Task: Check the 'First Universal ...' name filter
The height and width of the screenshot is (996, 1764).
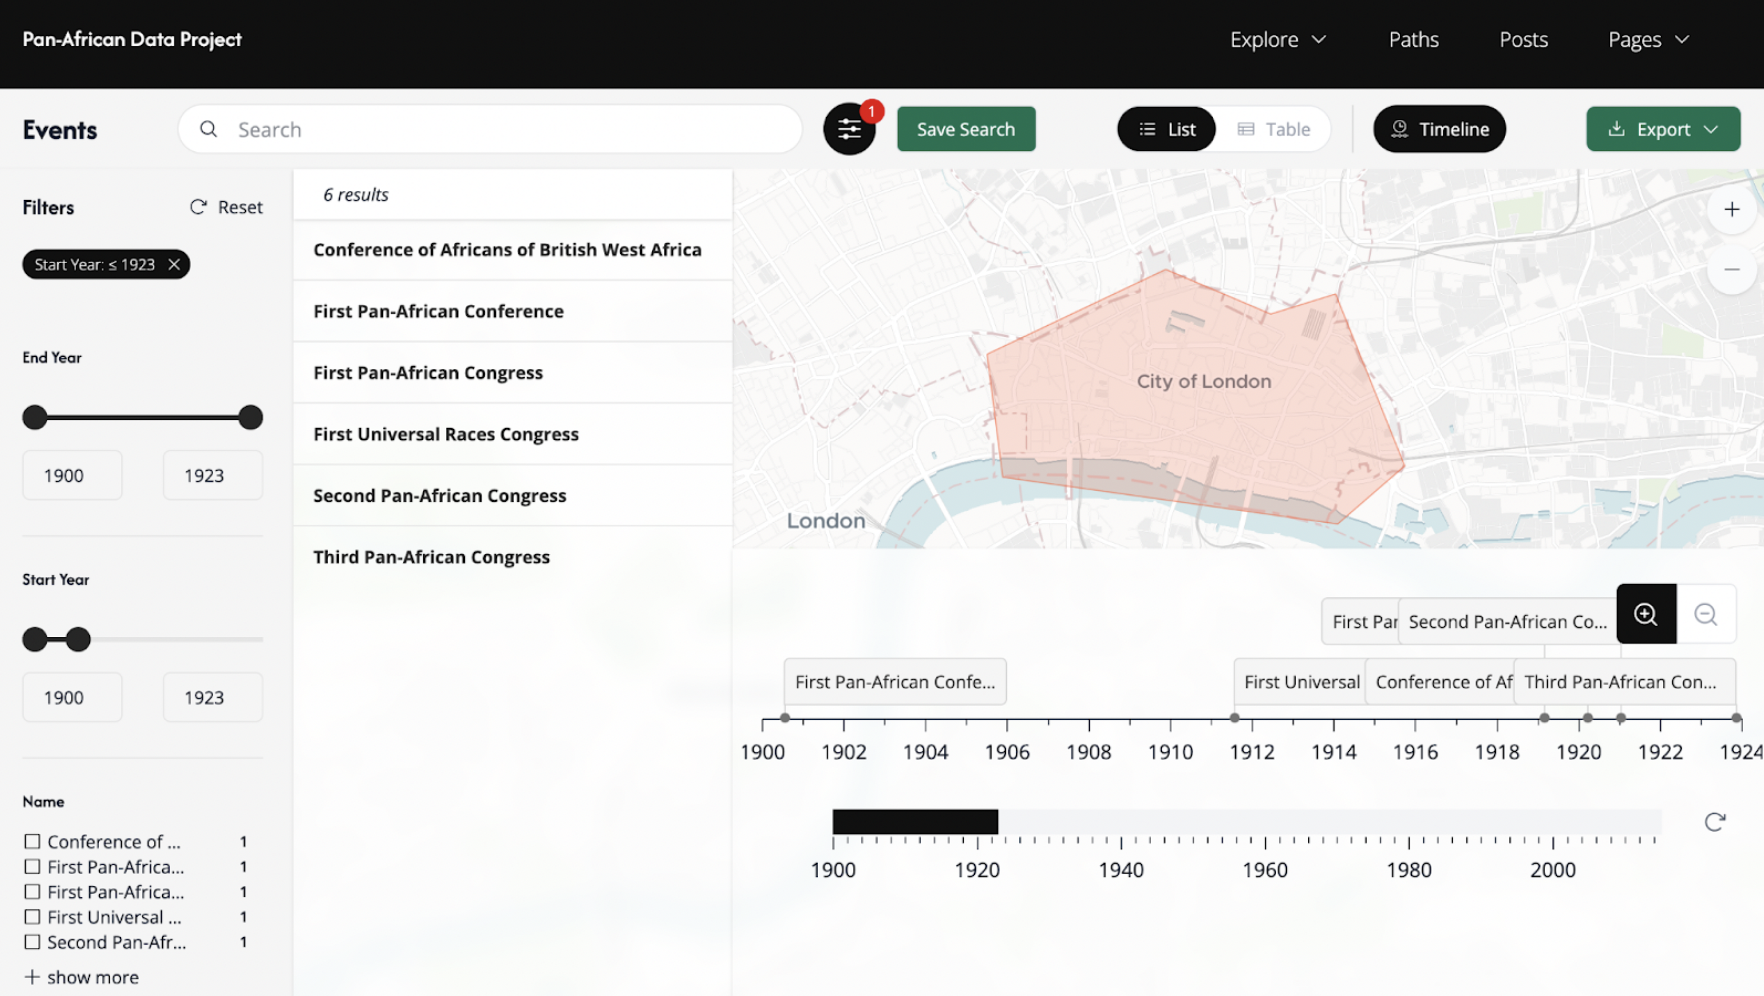Action: [x=32, y=917]
